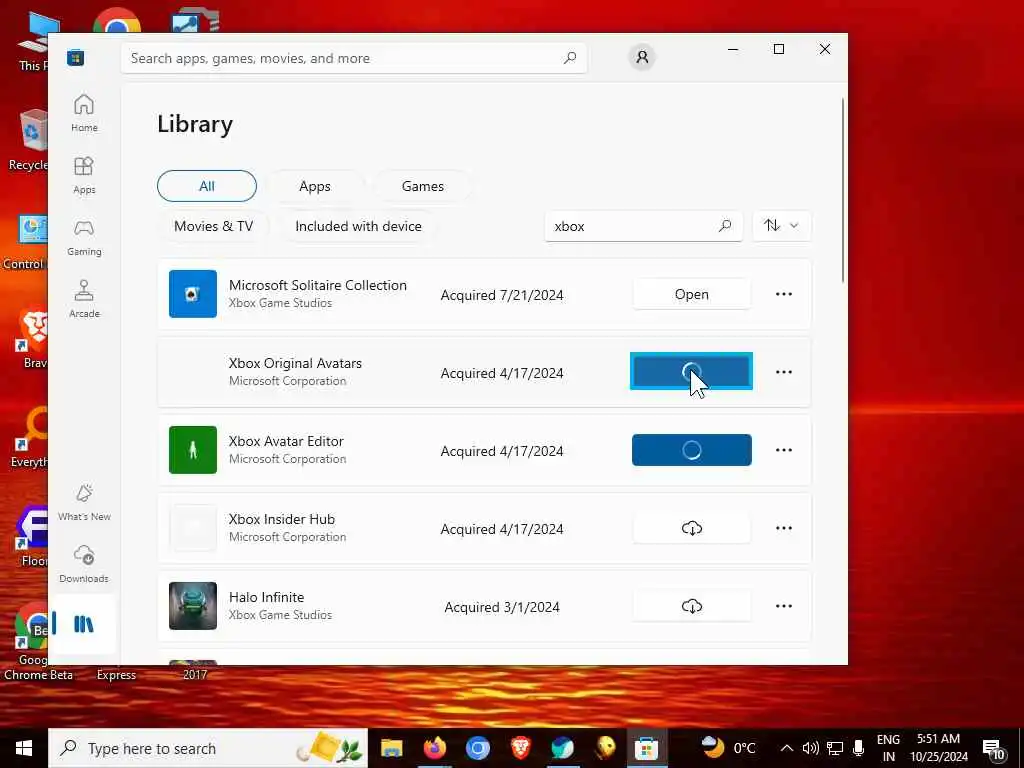
Task: Select the Movies & TV filter
Action: 214,226
